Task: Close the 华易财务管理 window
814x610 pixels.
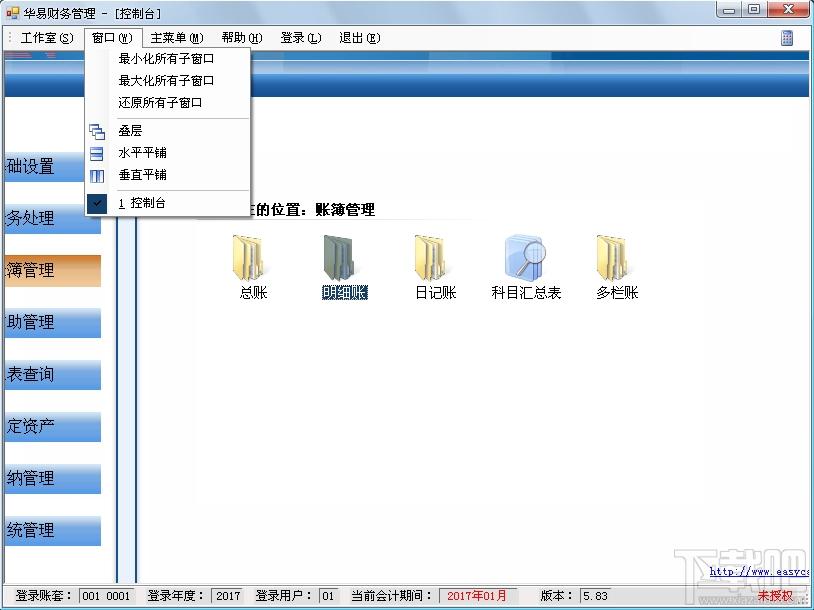Action: (x=789, y=10)
